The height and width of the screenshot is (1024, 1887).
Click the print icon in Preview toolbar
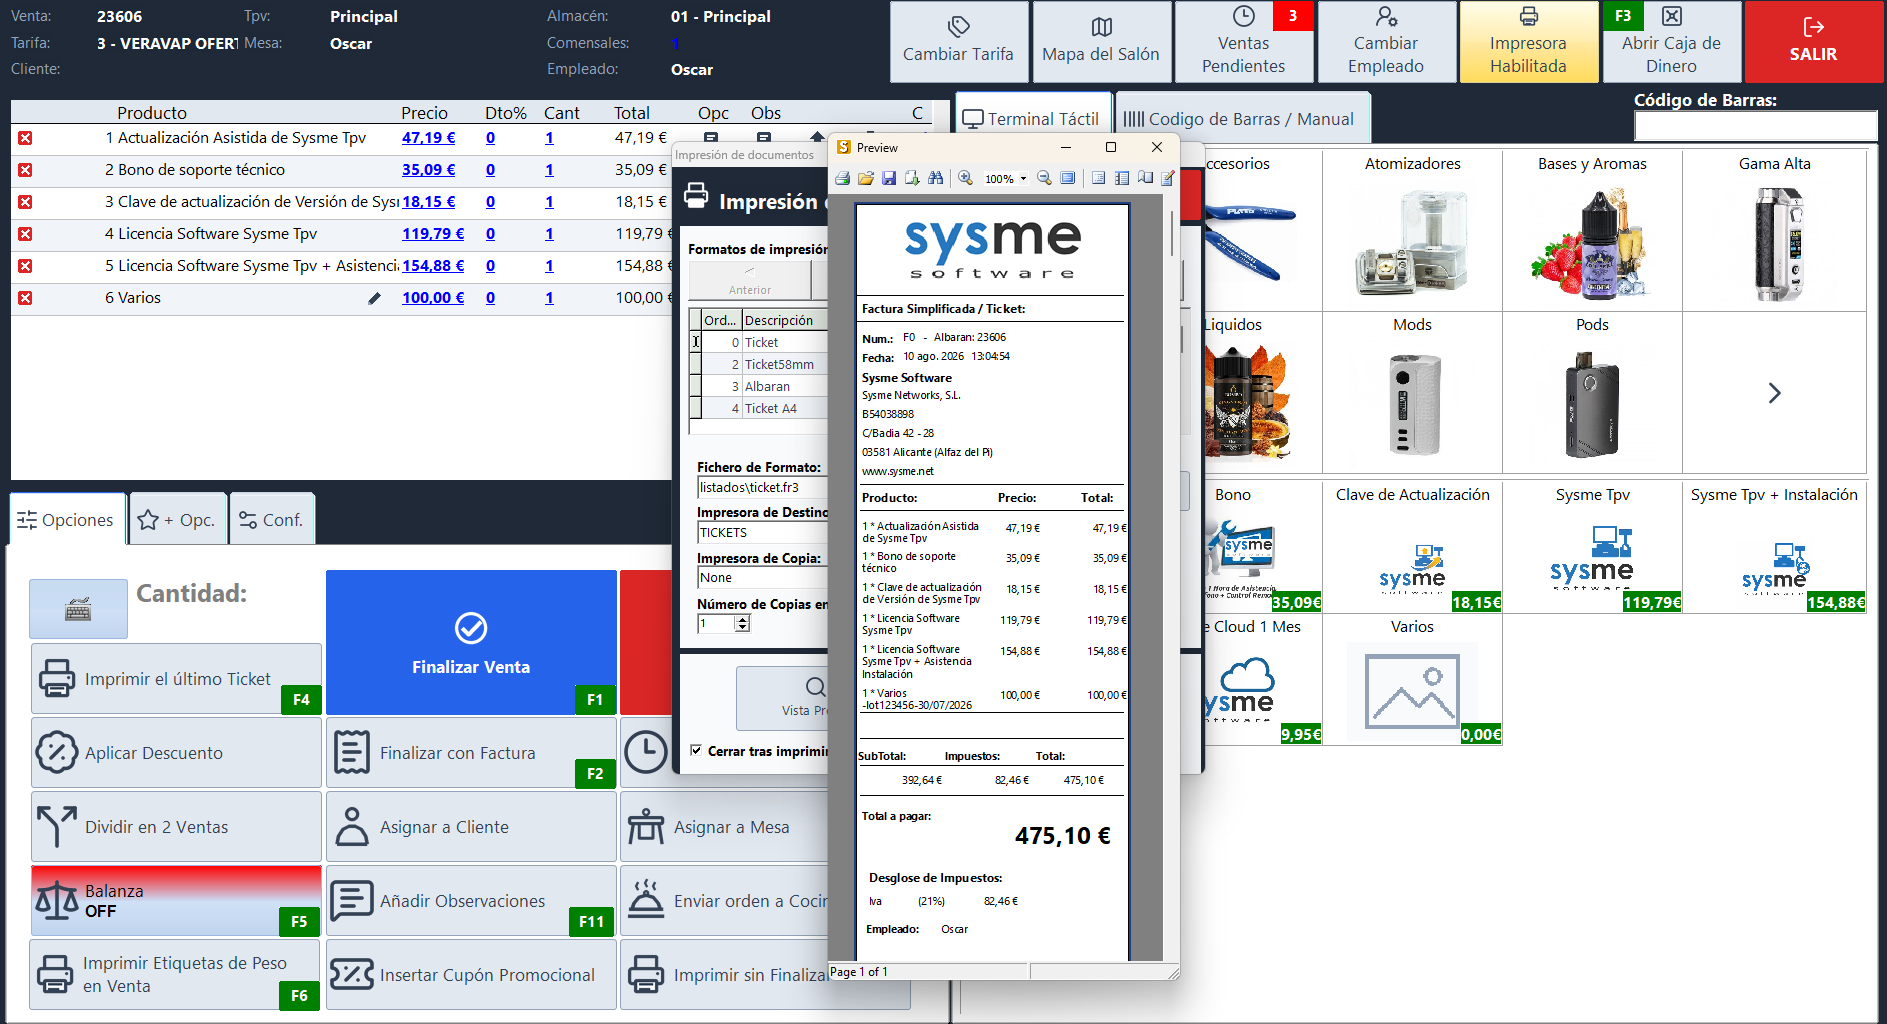pos(843,178)
